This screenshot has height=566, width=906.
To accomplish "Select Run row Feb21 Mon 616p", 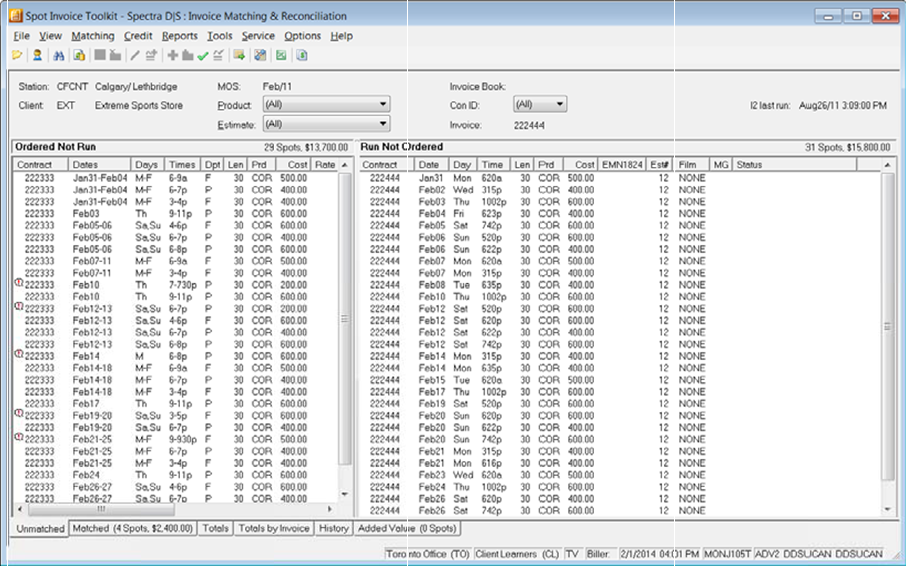I will [619, 463].
